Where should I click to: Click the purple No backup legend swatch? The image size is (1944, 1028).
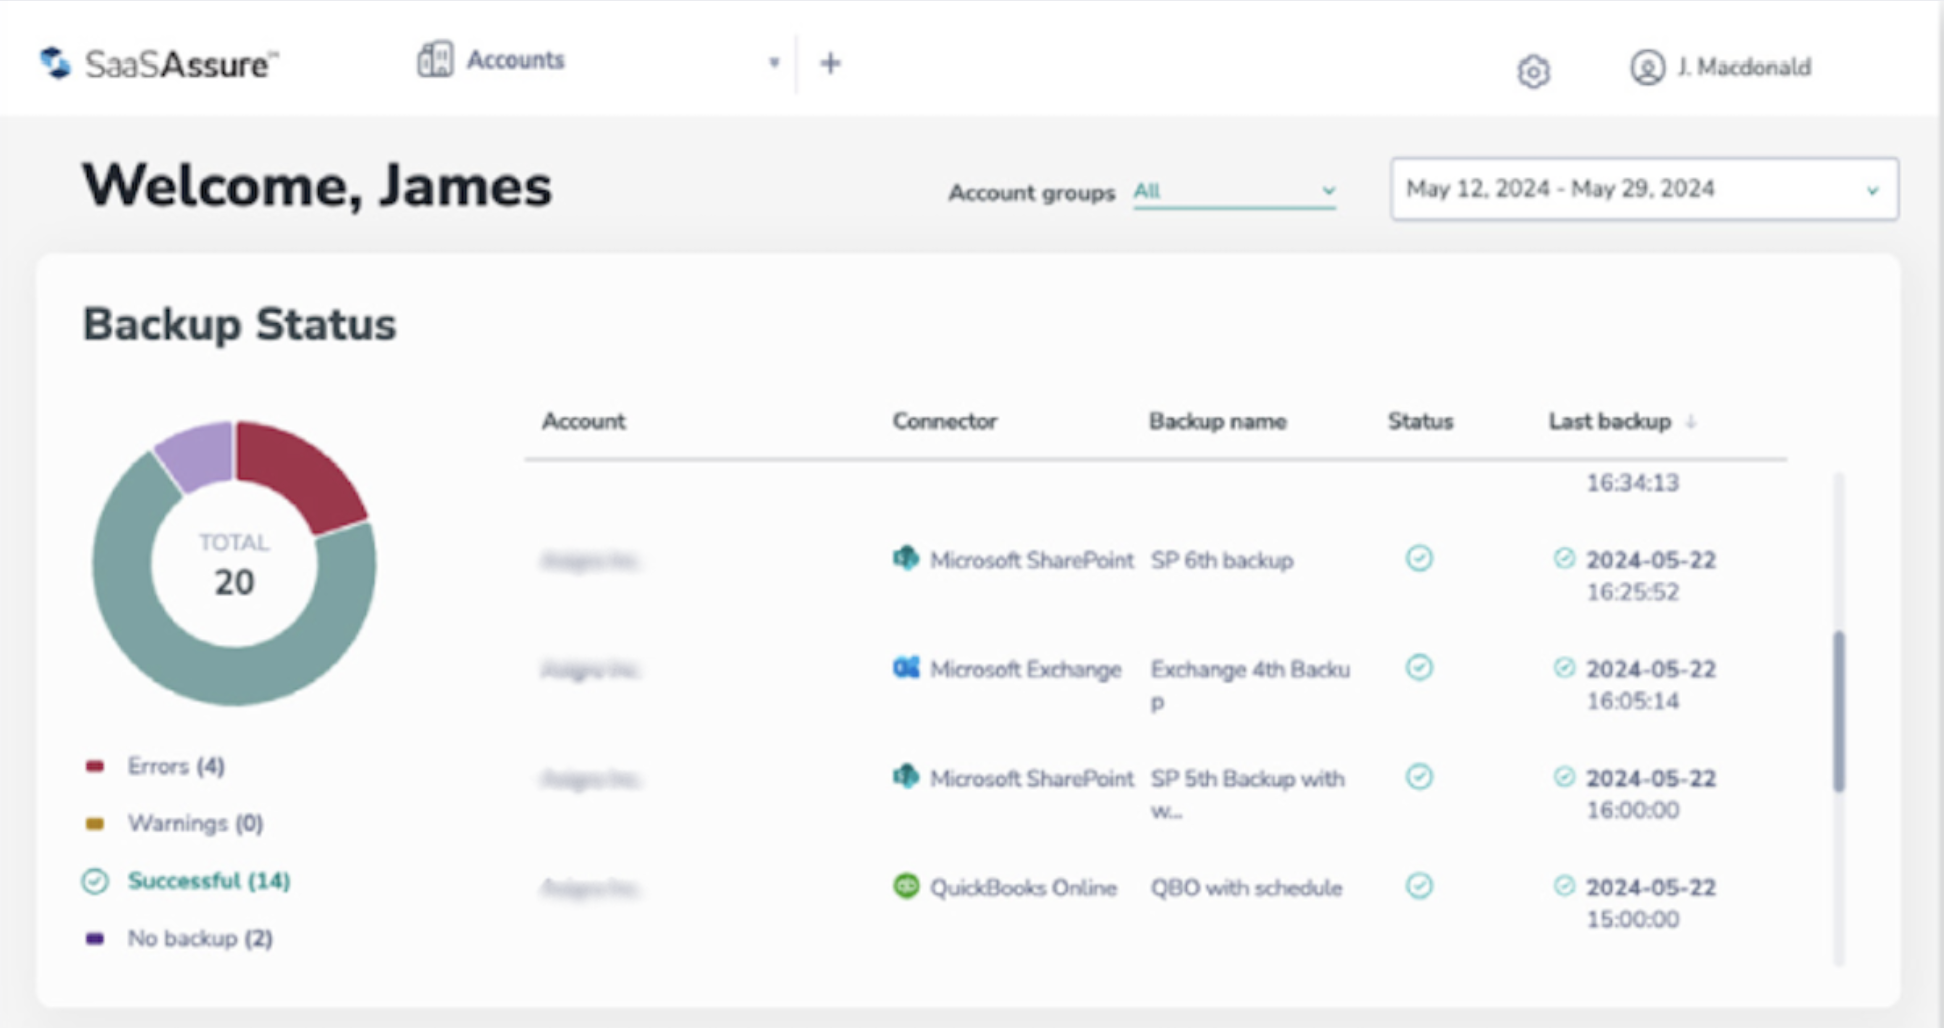(x=95, y=939)
